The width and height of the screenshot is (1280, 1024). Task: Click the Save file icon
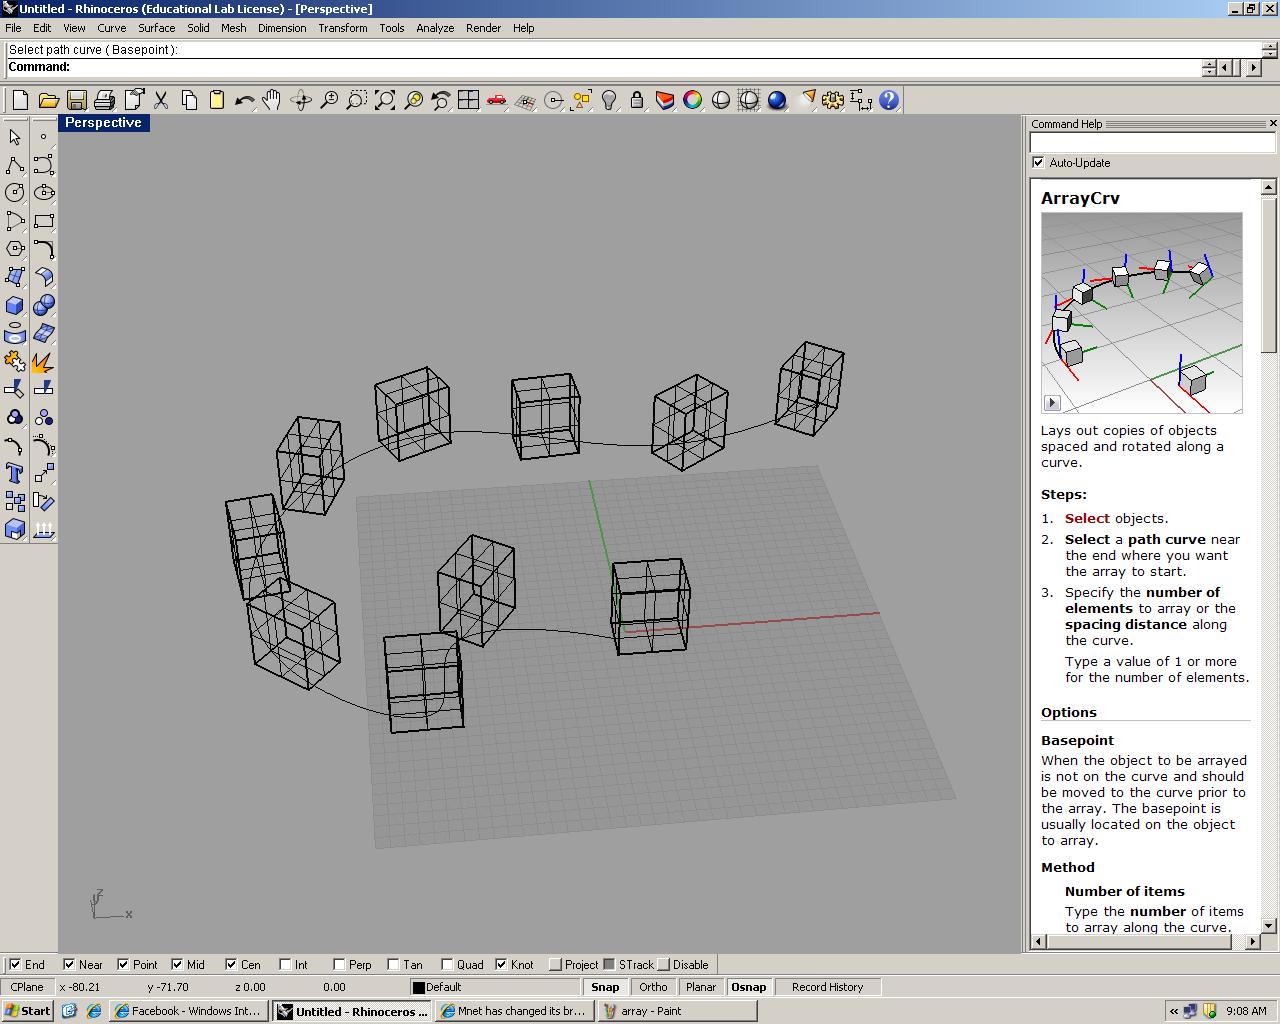[x=76, y=100]
